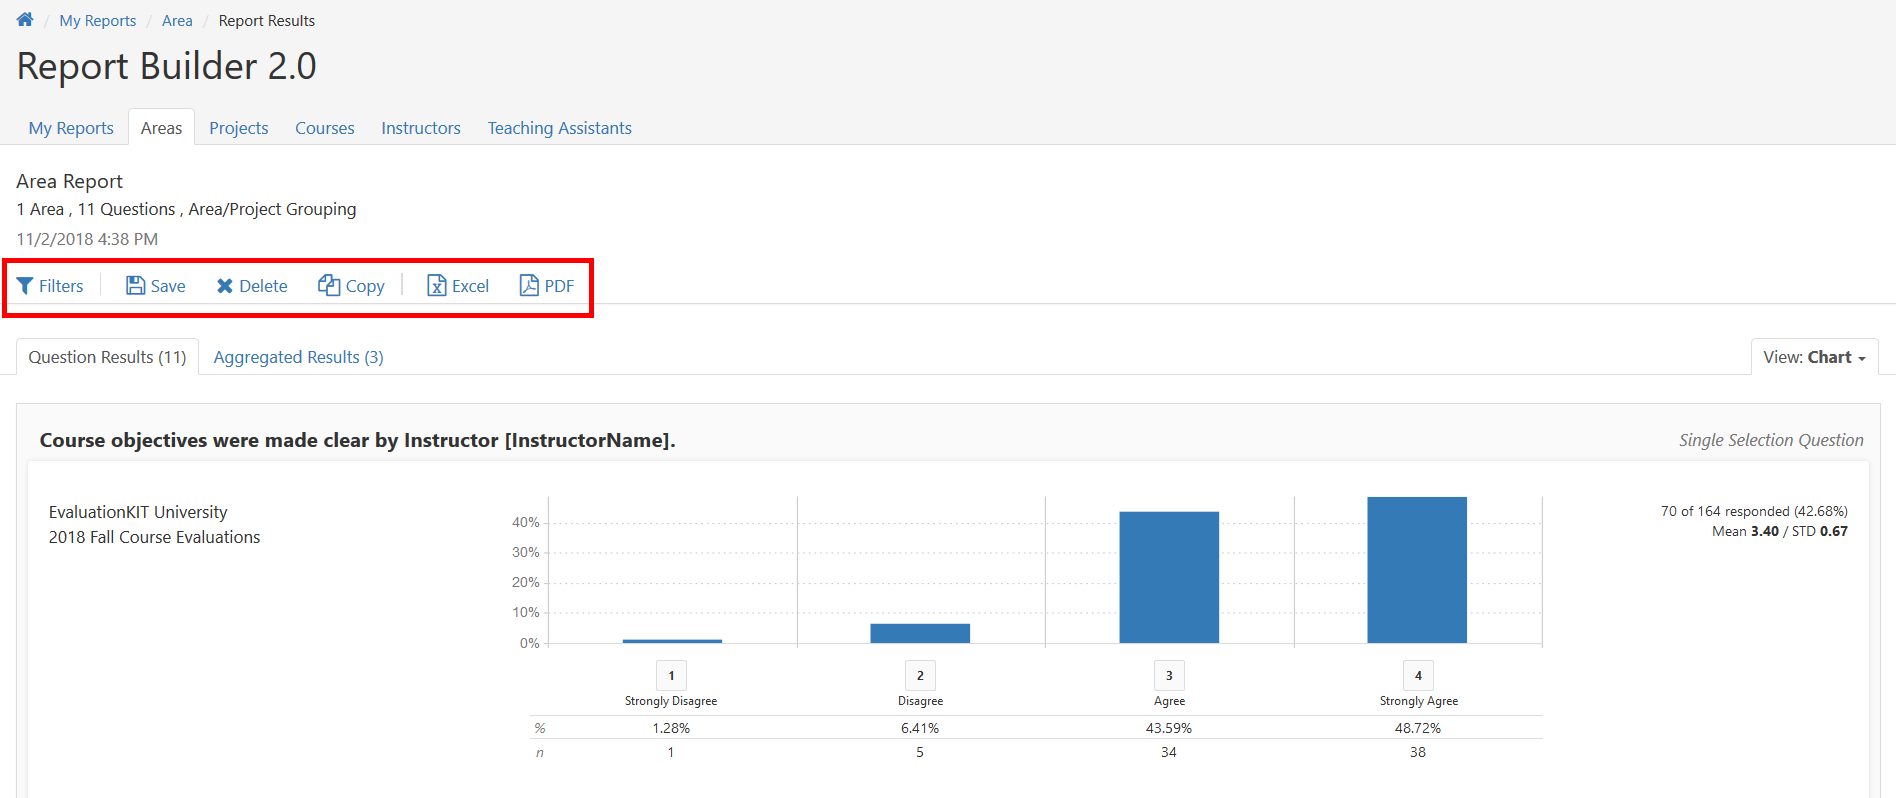Click the 30% axis label
The width and height of the screenshot is (1896, 798).
point(526,552)
